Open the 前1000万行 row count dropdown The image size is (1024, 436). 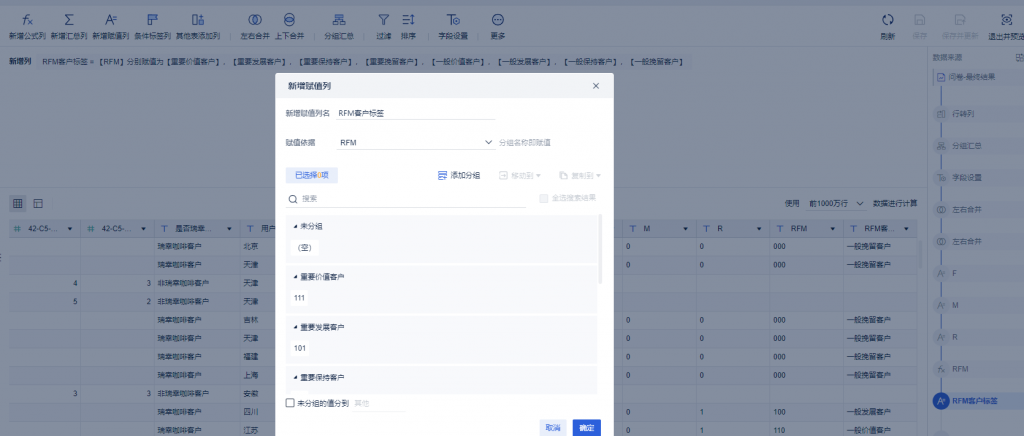coord(837,204)
